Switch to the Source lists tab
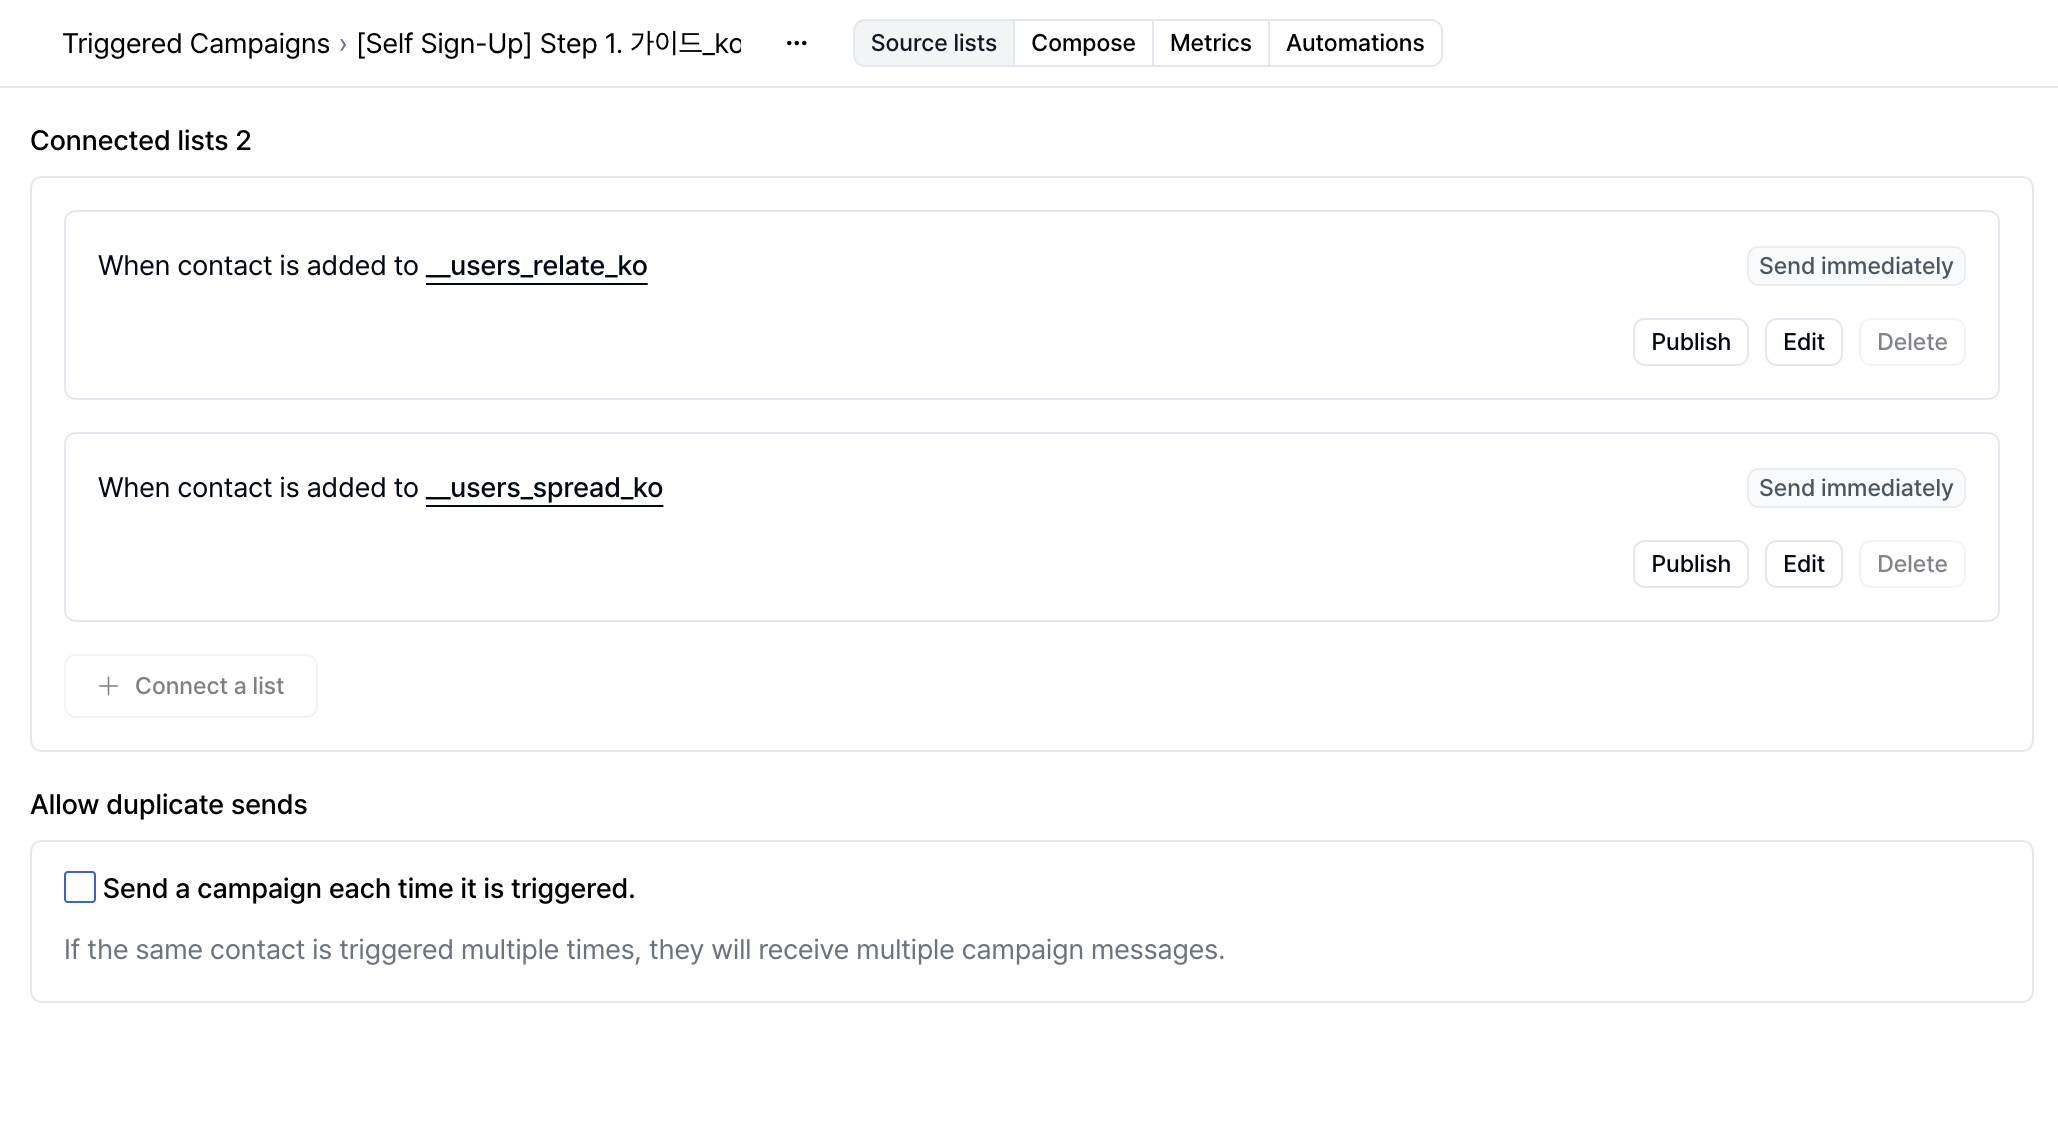Image resolution: width=2058 pixels, height=1134 pixels. (x=933, y=43)
